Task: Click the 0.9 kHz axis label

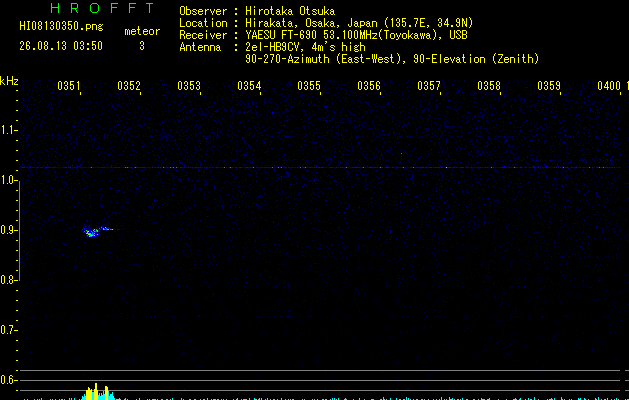Action: pyautogui.click(x=8, y=230)
